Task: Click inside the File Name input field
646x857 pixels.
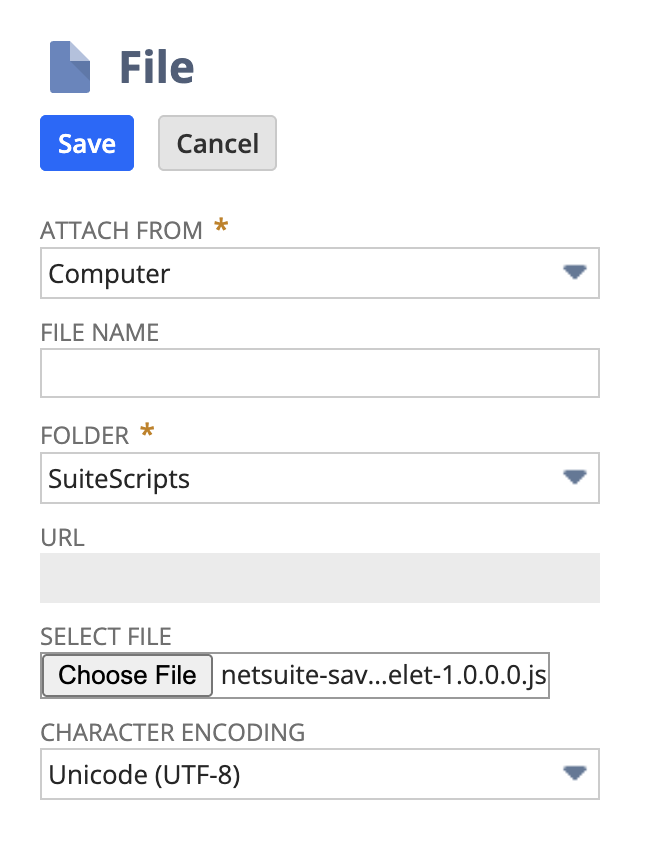Action: (300, 373)
